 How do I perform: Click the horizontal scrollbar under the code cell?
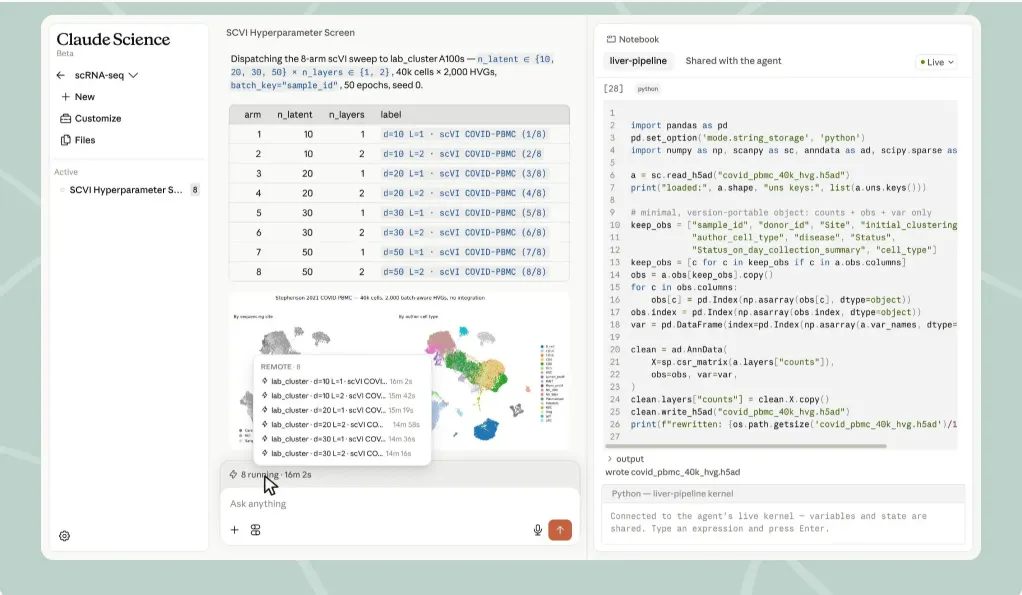746,446
